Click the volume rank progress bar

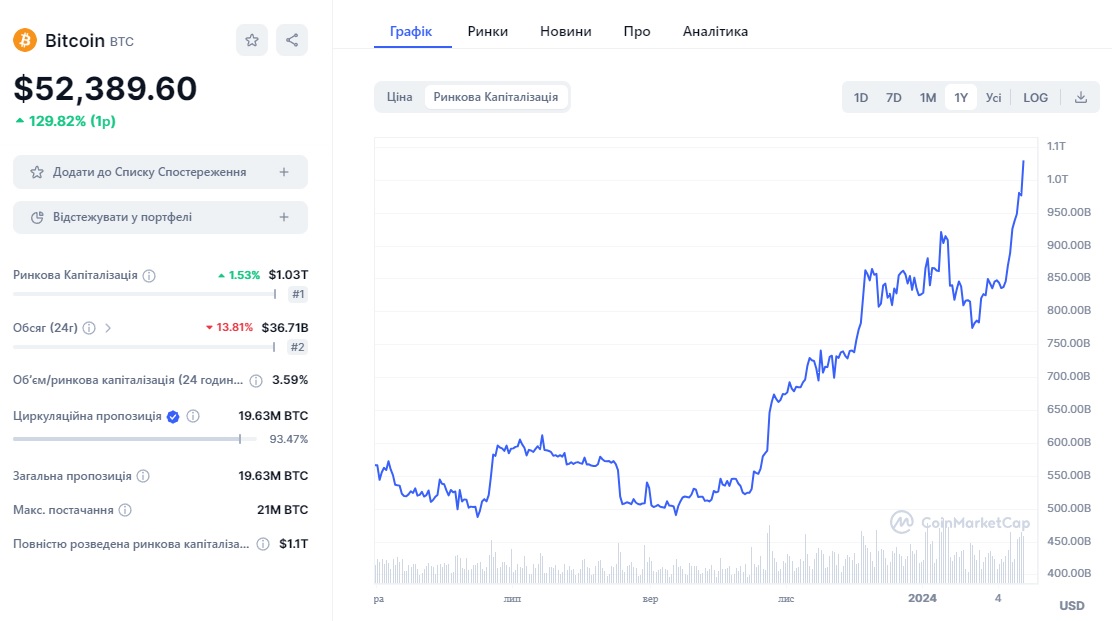[x=144, y=347]
